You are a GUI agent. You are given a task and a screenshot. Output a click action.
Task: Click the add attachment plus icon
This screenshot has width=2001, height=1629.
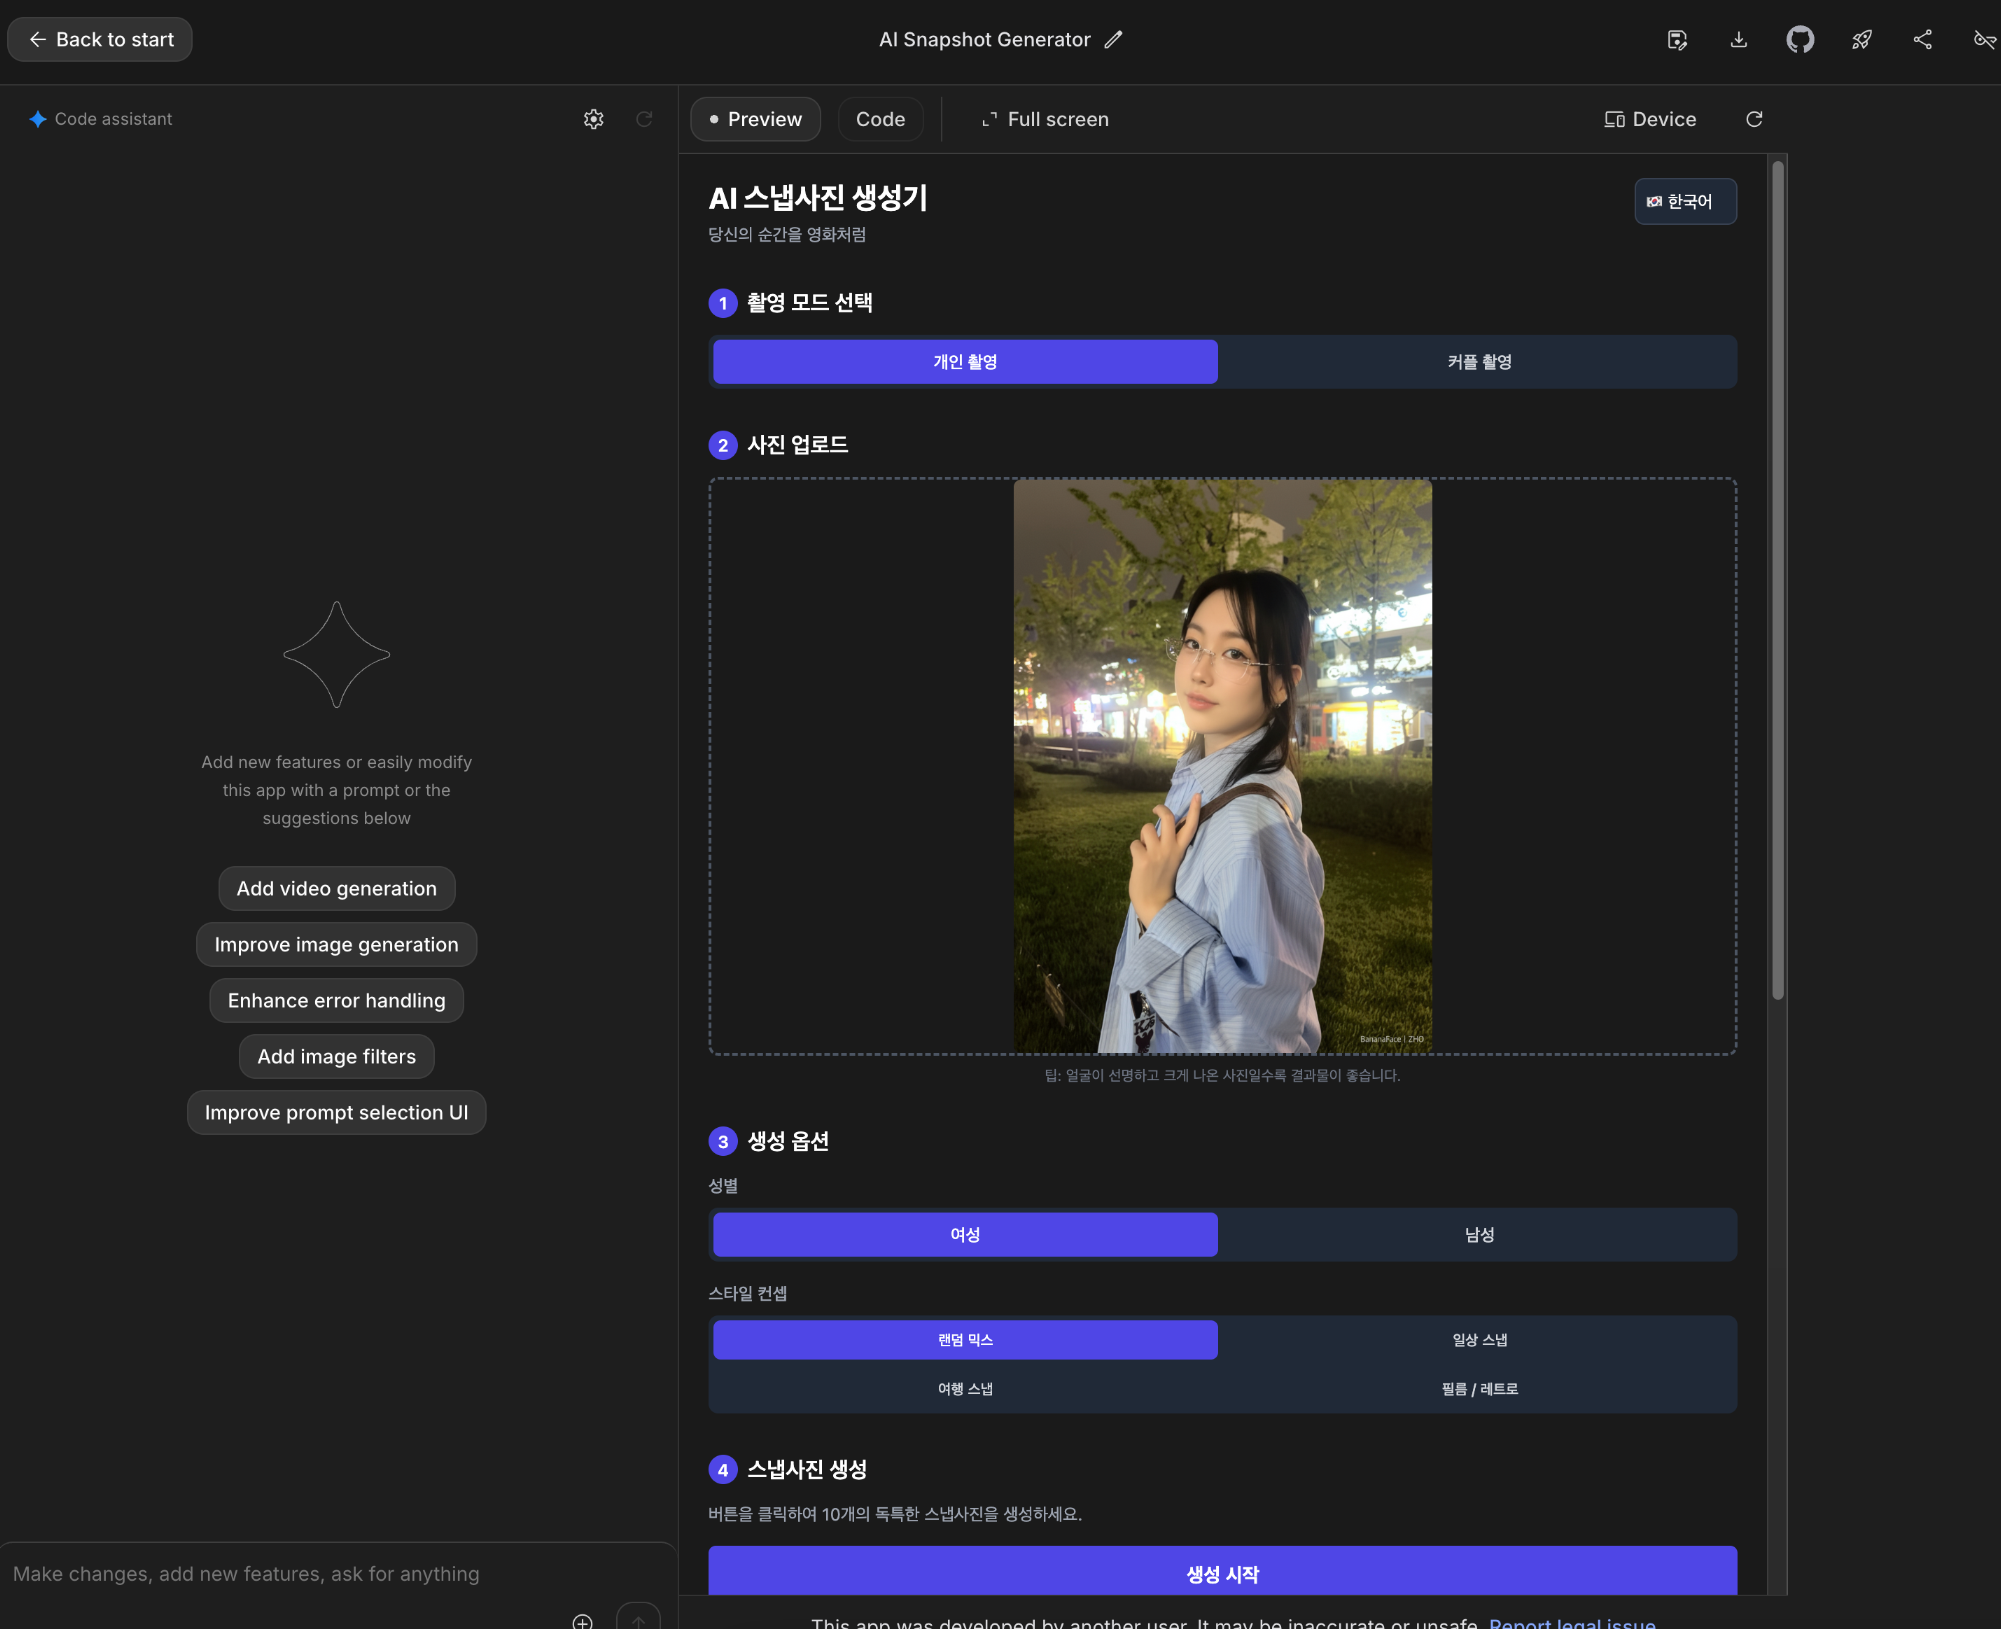582,1621
